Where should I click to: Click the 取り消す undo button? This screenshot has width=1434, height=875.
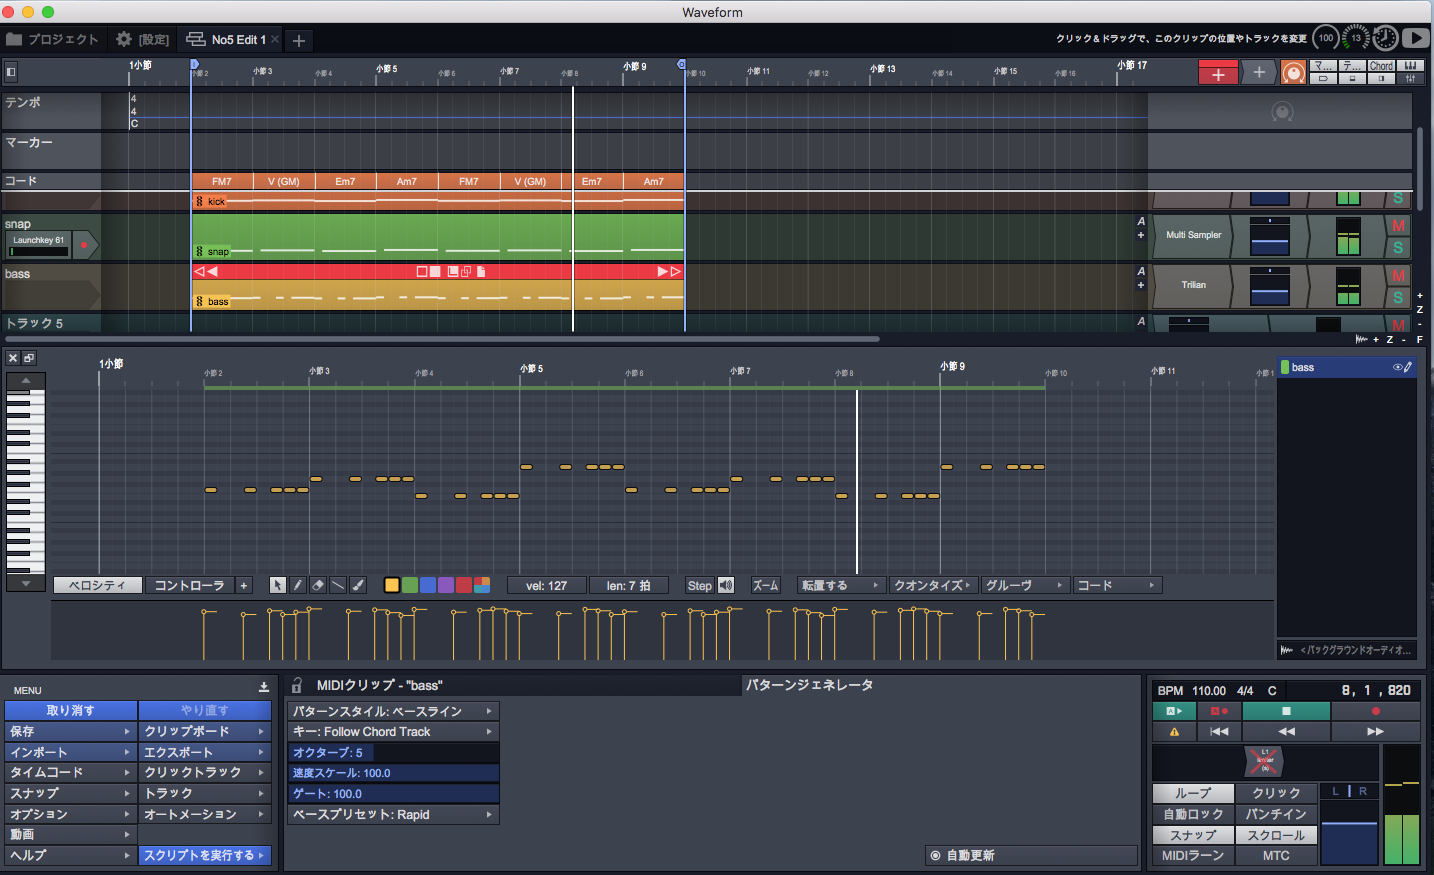click(x=70, y=710)
